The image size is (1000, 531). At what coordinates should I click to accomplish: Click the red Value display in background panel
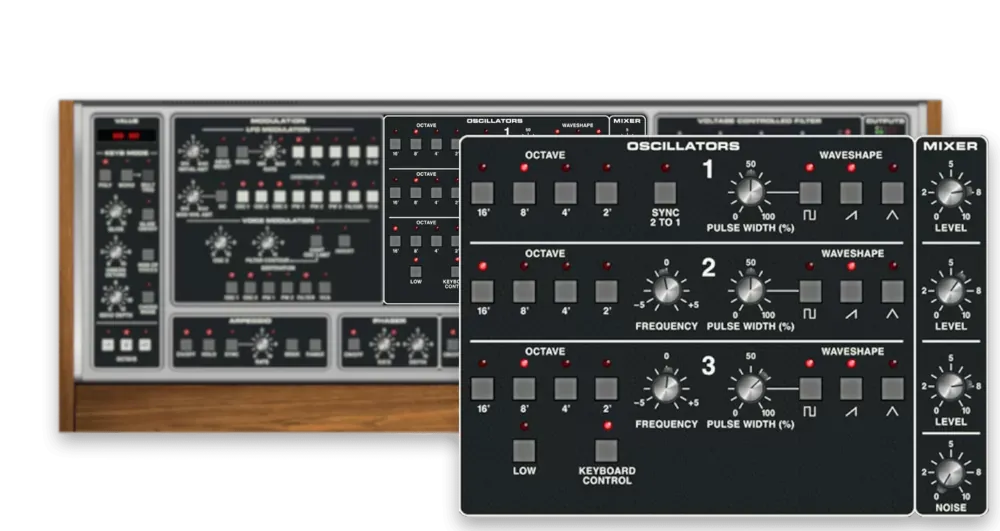pyautogui.click(x=126, y=135)
